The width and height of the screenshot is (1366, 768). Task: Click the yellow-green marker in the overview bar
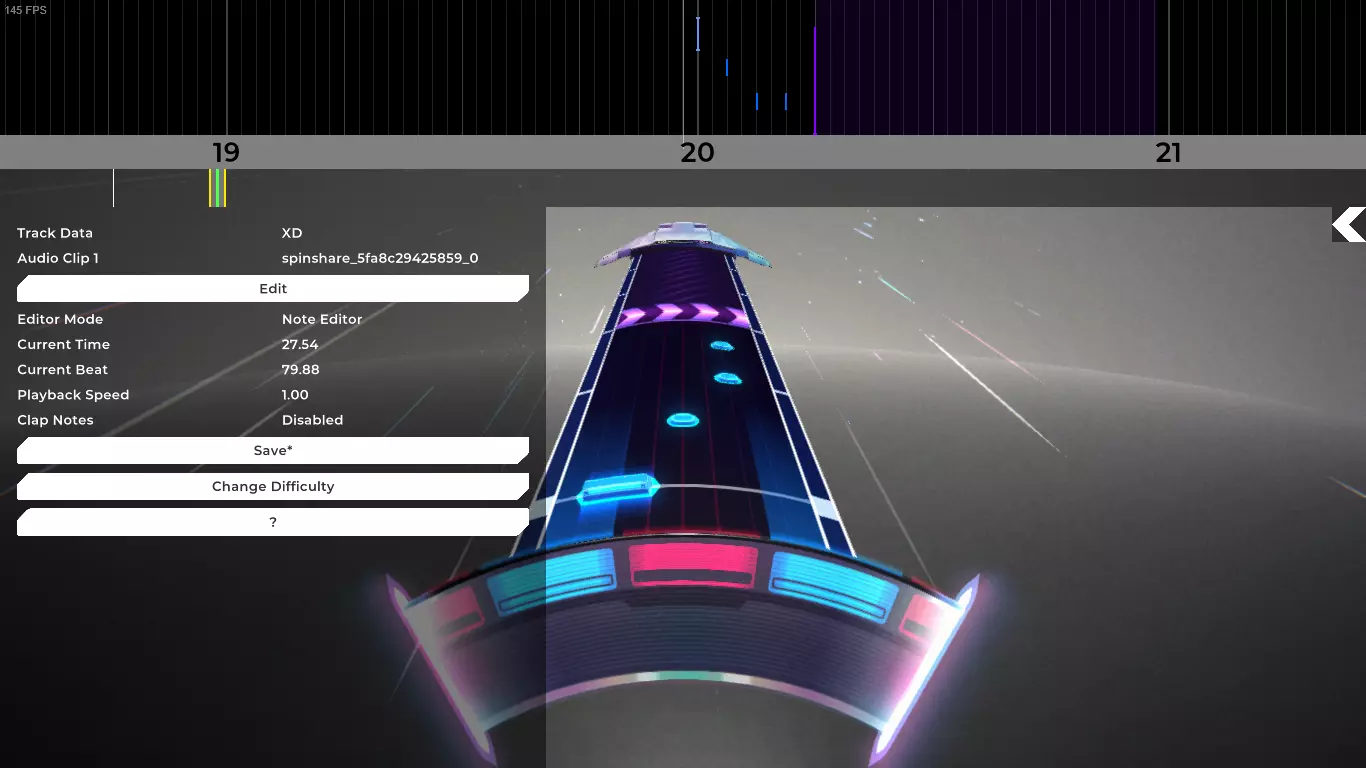[x=217, y=188]
